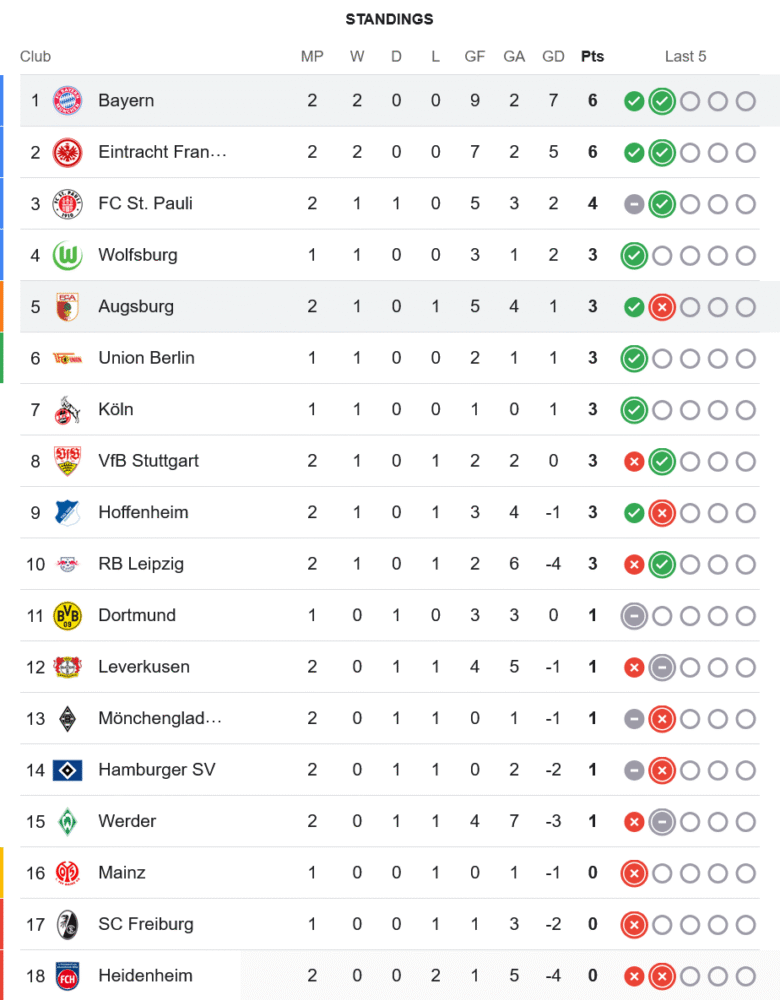Click Dortmund's grey draw result indicator
Screen dimensions: 780x1000
[633, 616]
